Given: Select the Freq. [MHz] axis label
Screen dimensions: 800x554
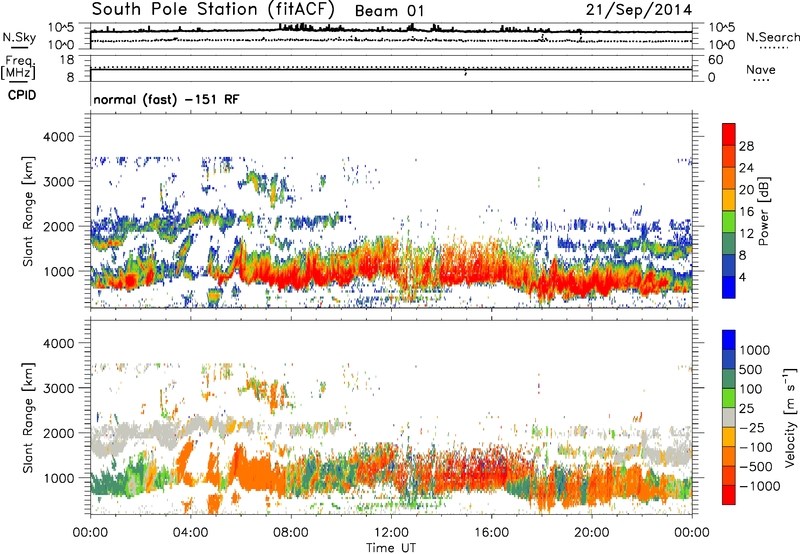Looking at the screenshot, I should coord(19,68).
